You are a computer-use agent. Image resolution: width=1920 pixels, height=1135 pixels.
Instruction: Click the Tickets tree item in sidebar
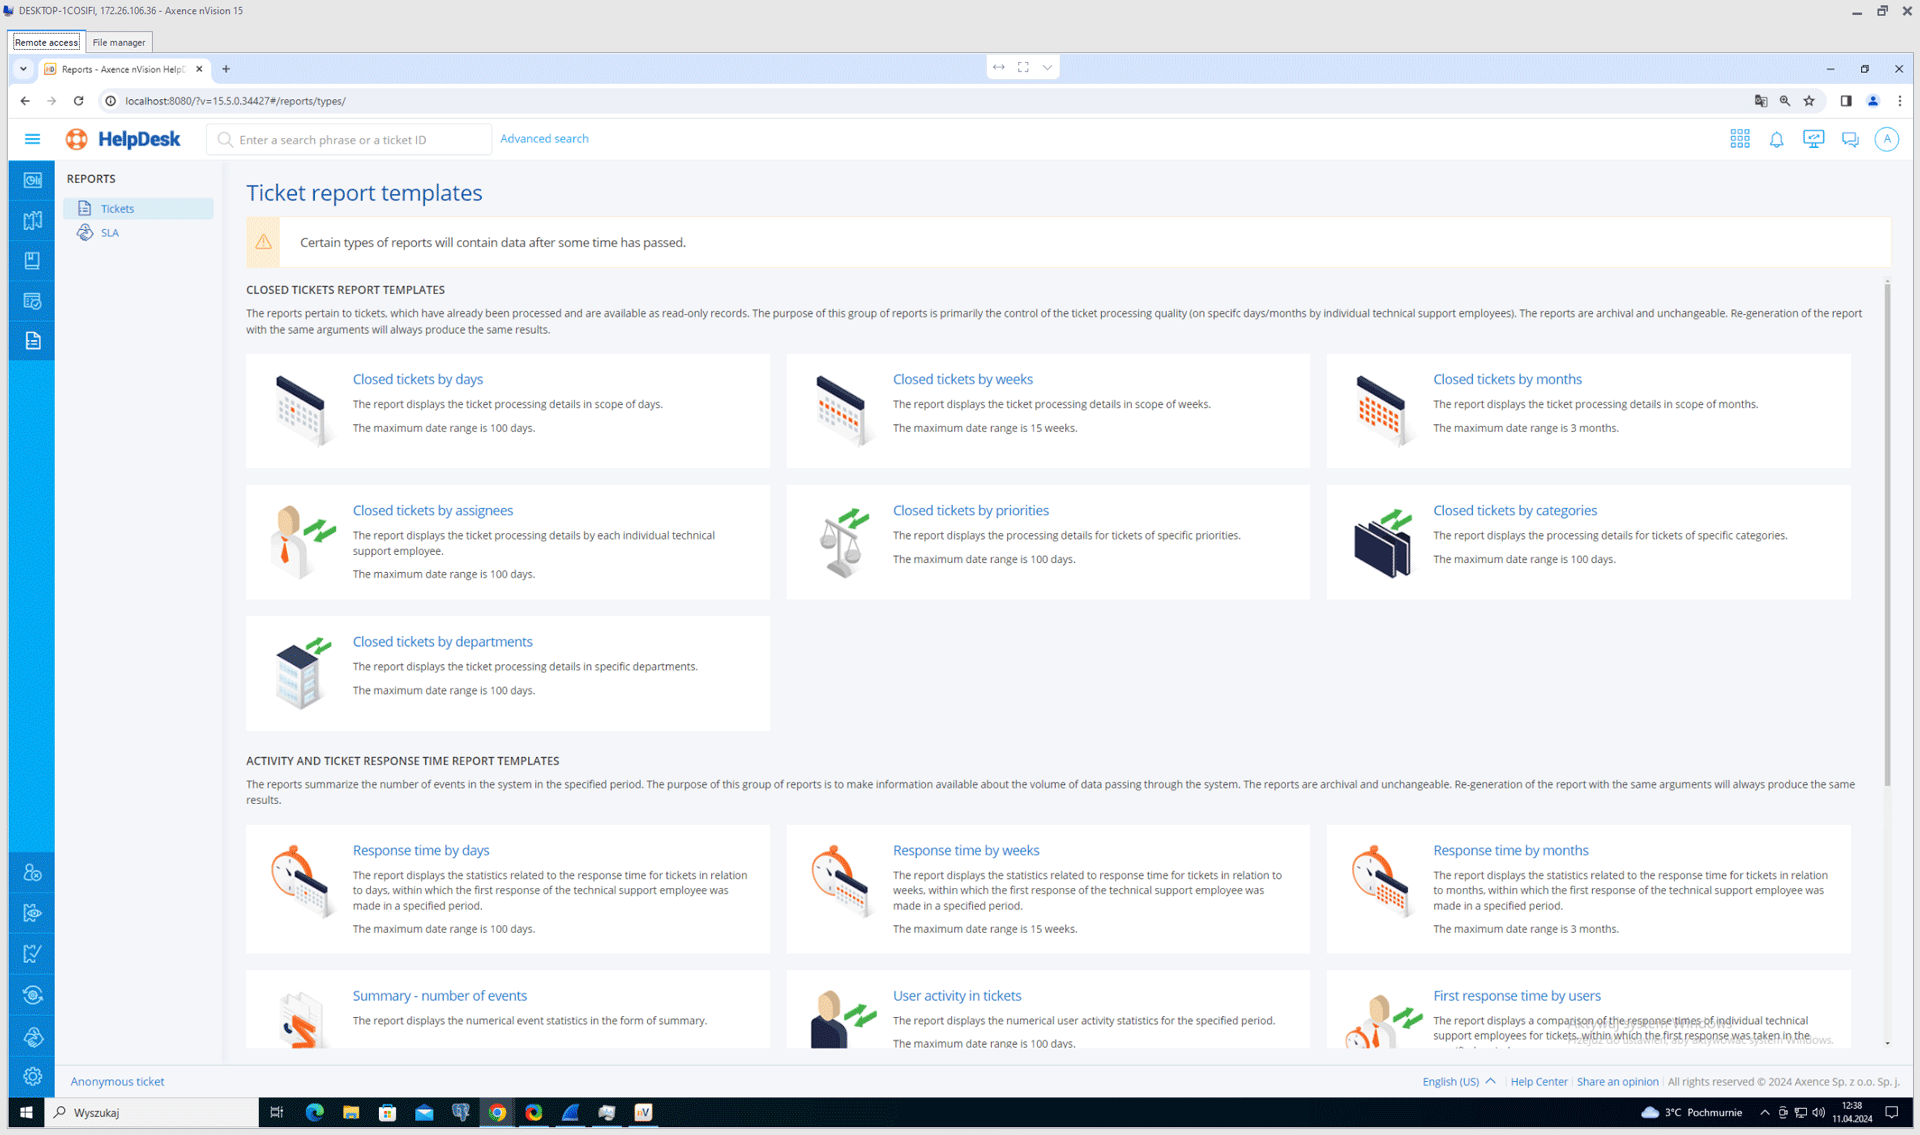(118, 208)
